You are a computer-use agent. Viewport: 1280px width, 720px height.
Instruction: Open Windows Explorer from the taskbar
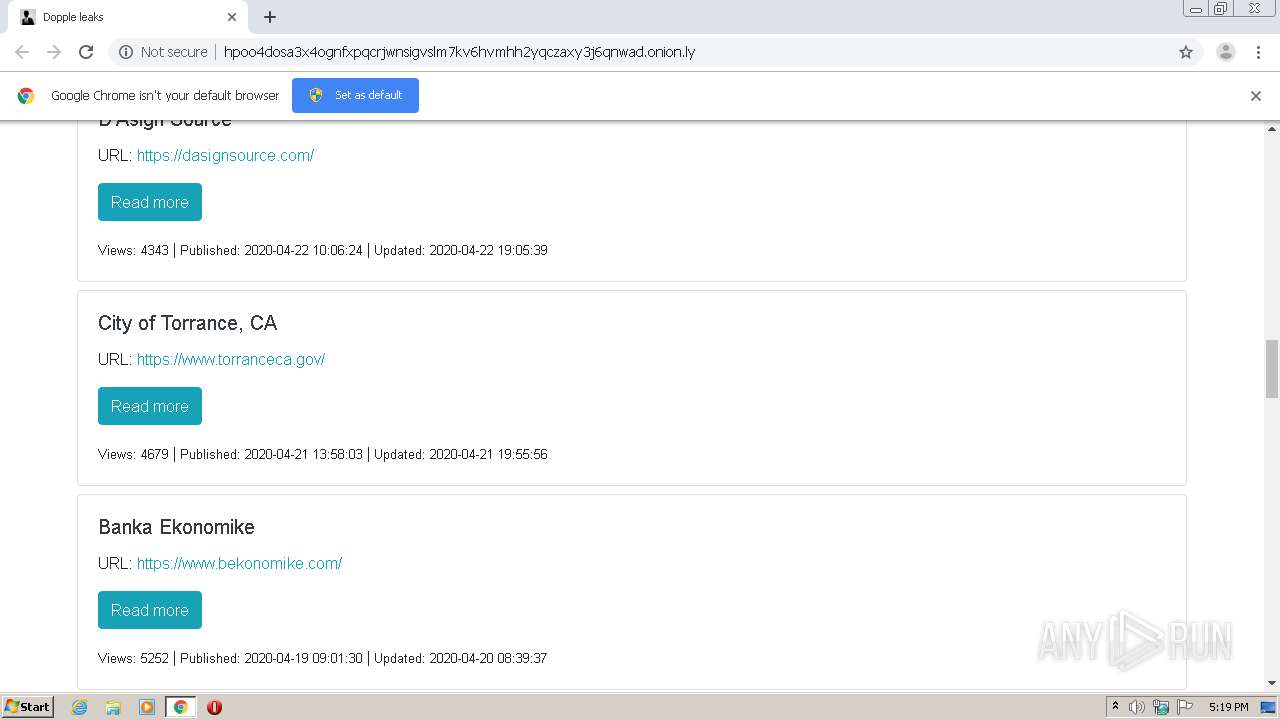(x=113, y=707)
